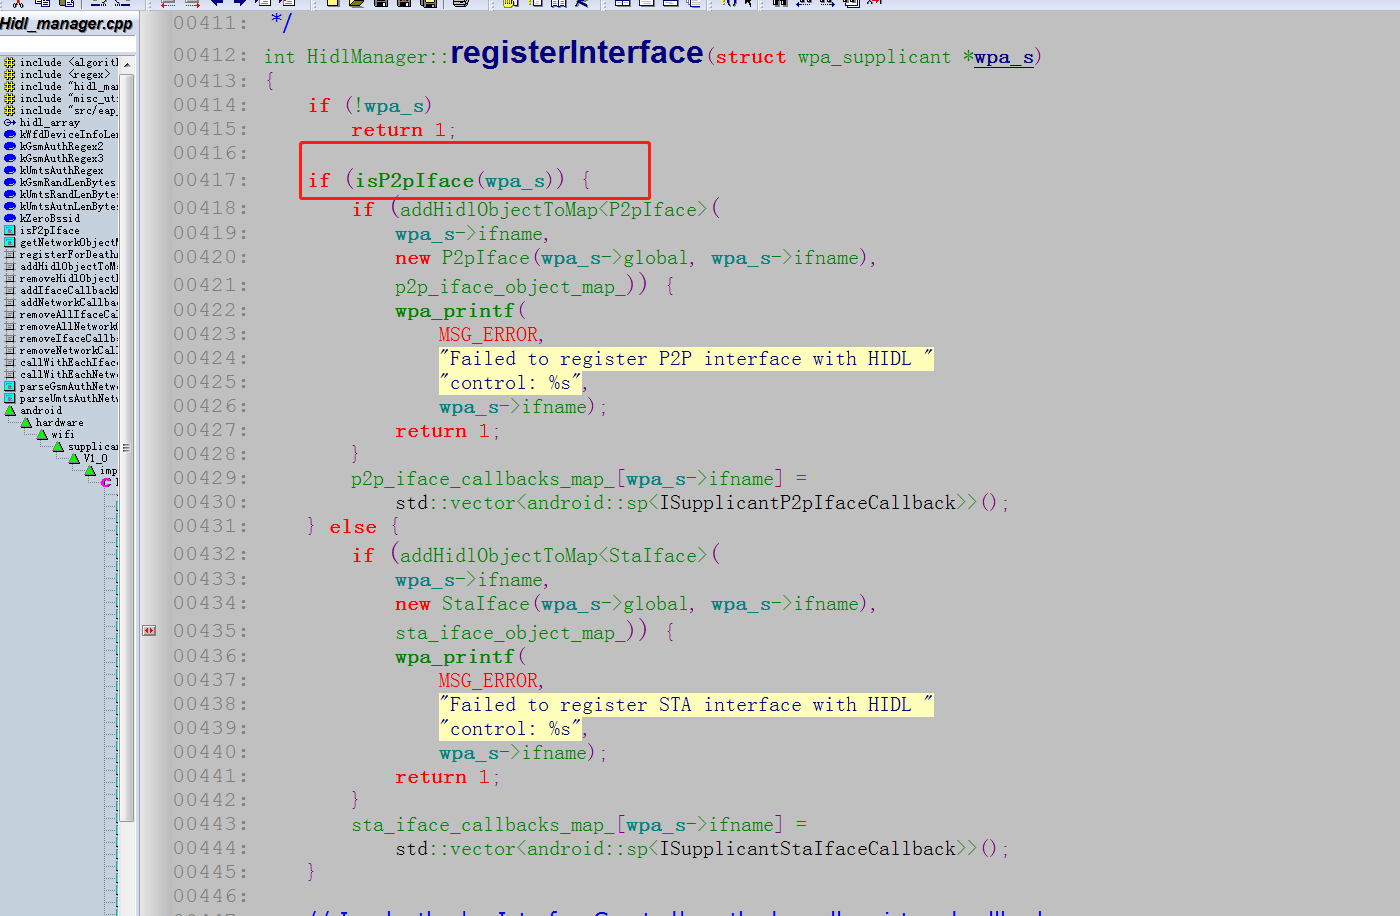The height and width of the screenshot is (916, 1400).
Task: Expand the android namespace node
Action: (10, 411)
